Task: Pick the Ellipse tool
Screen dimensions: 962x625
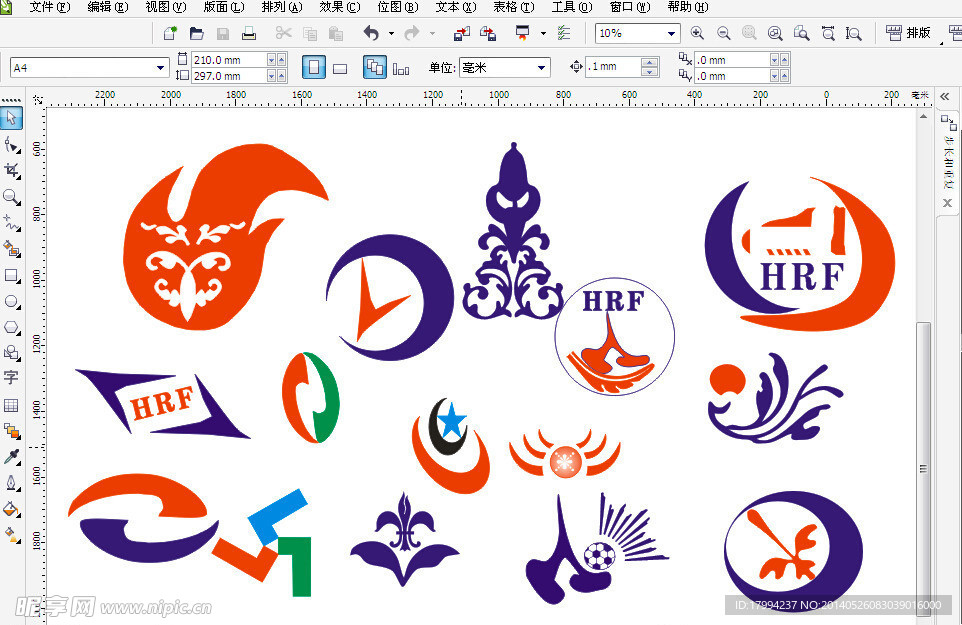Action: point(12,301)
